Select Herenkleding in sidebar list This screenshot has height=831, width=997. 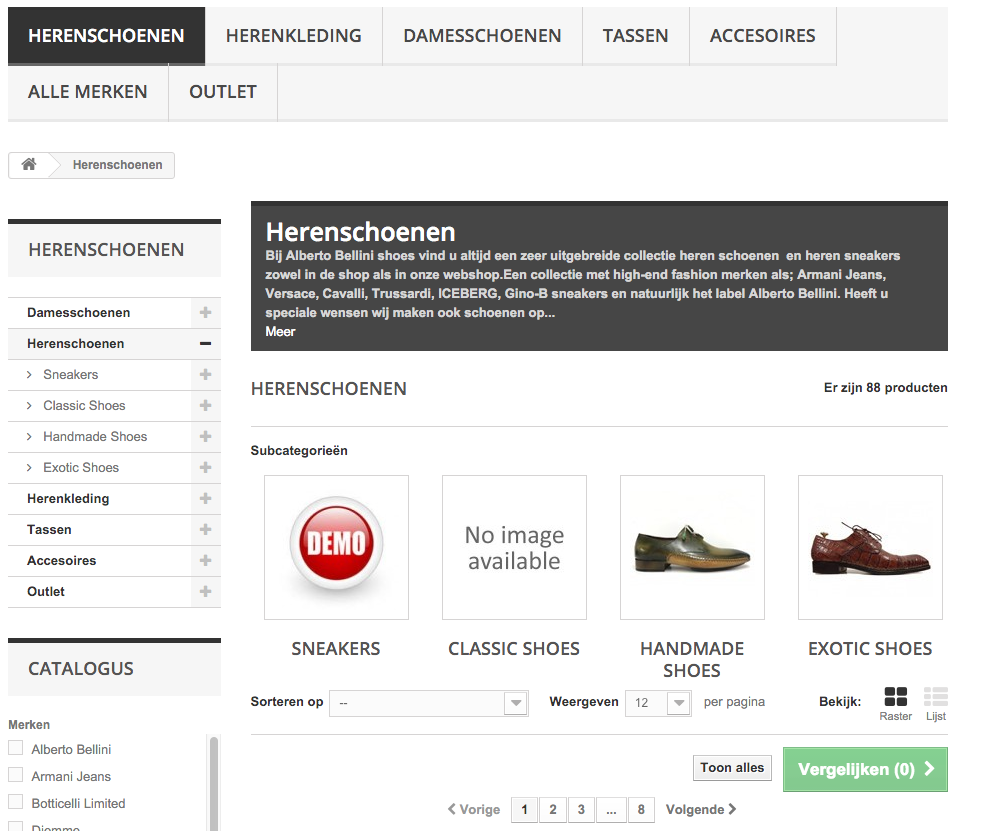[68, 498]
